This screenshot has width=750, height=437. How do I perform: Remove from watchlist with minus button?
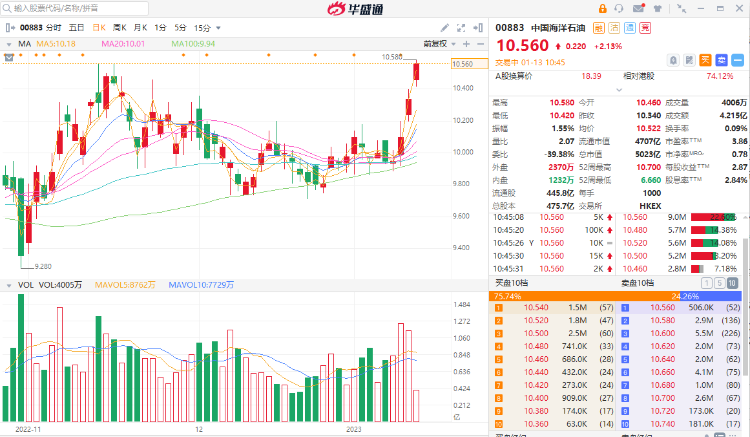pos(738,60)
